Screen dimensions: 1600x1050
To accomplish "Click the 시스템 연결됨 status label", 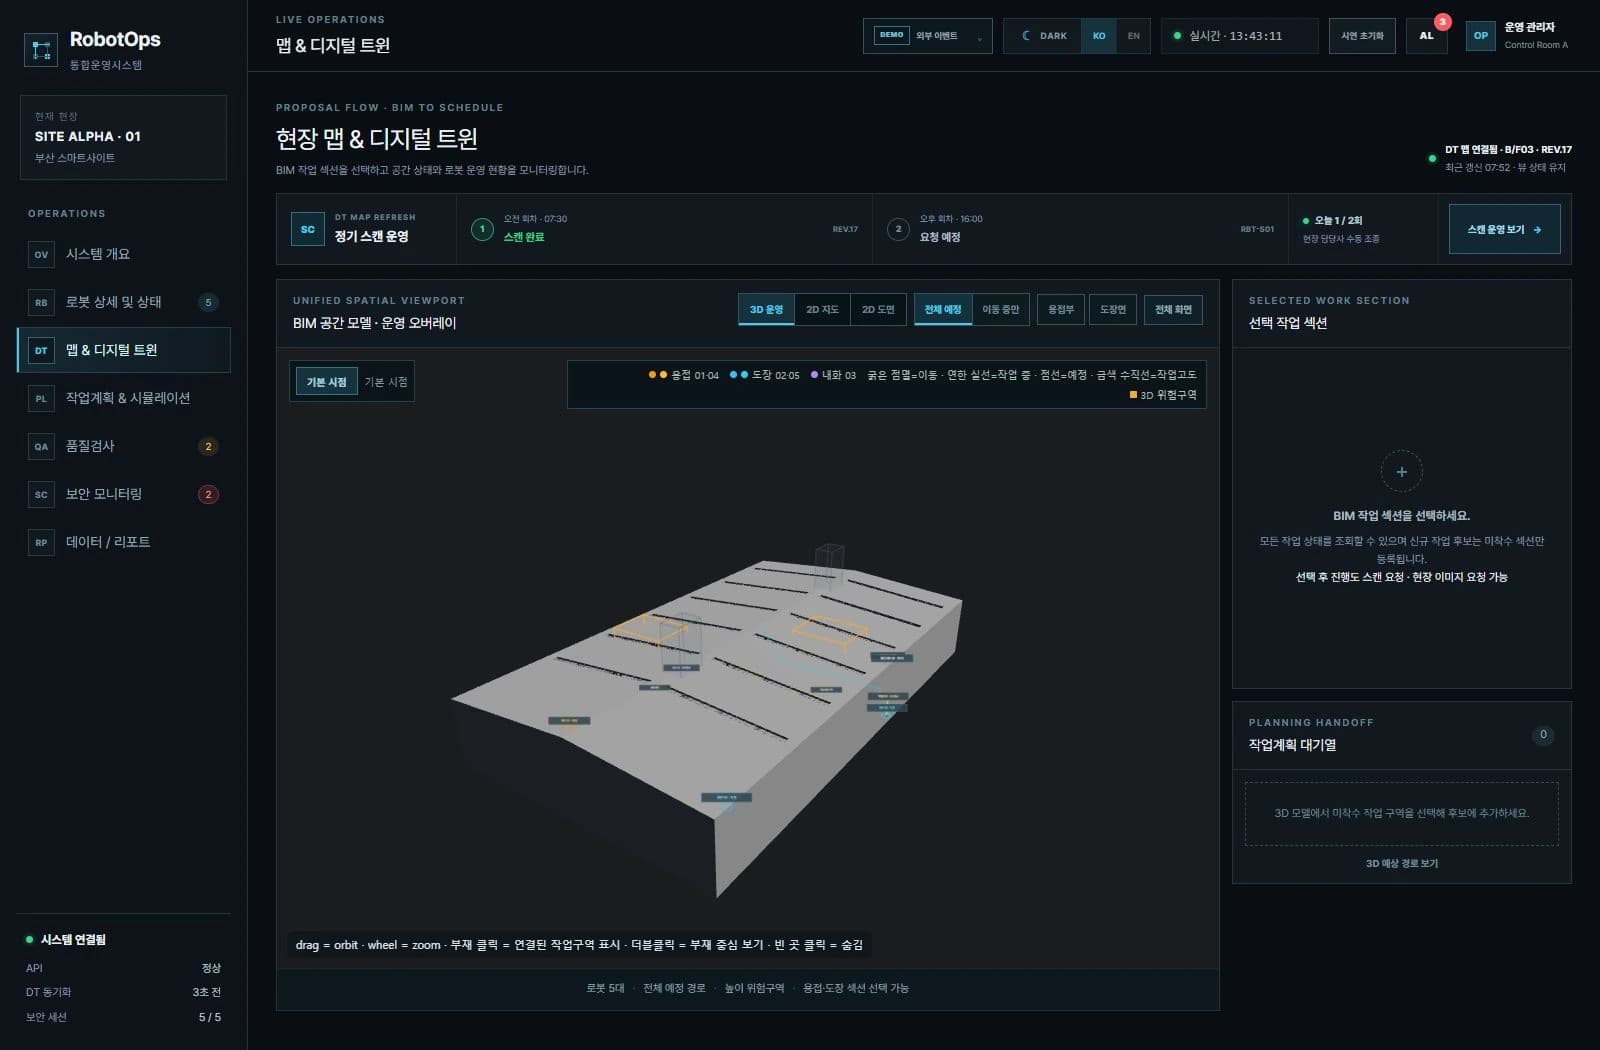I will click(x=73, y=940).
